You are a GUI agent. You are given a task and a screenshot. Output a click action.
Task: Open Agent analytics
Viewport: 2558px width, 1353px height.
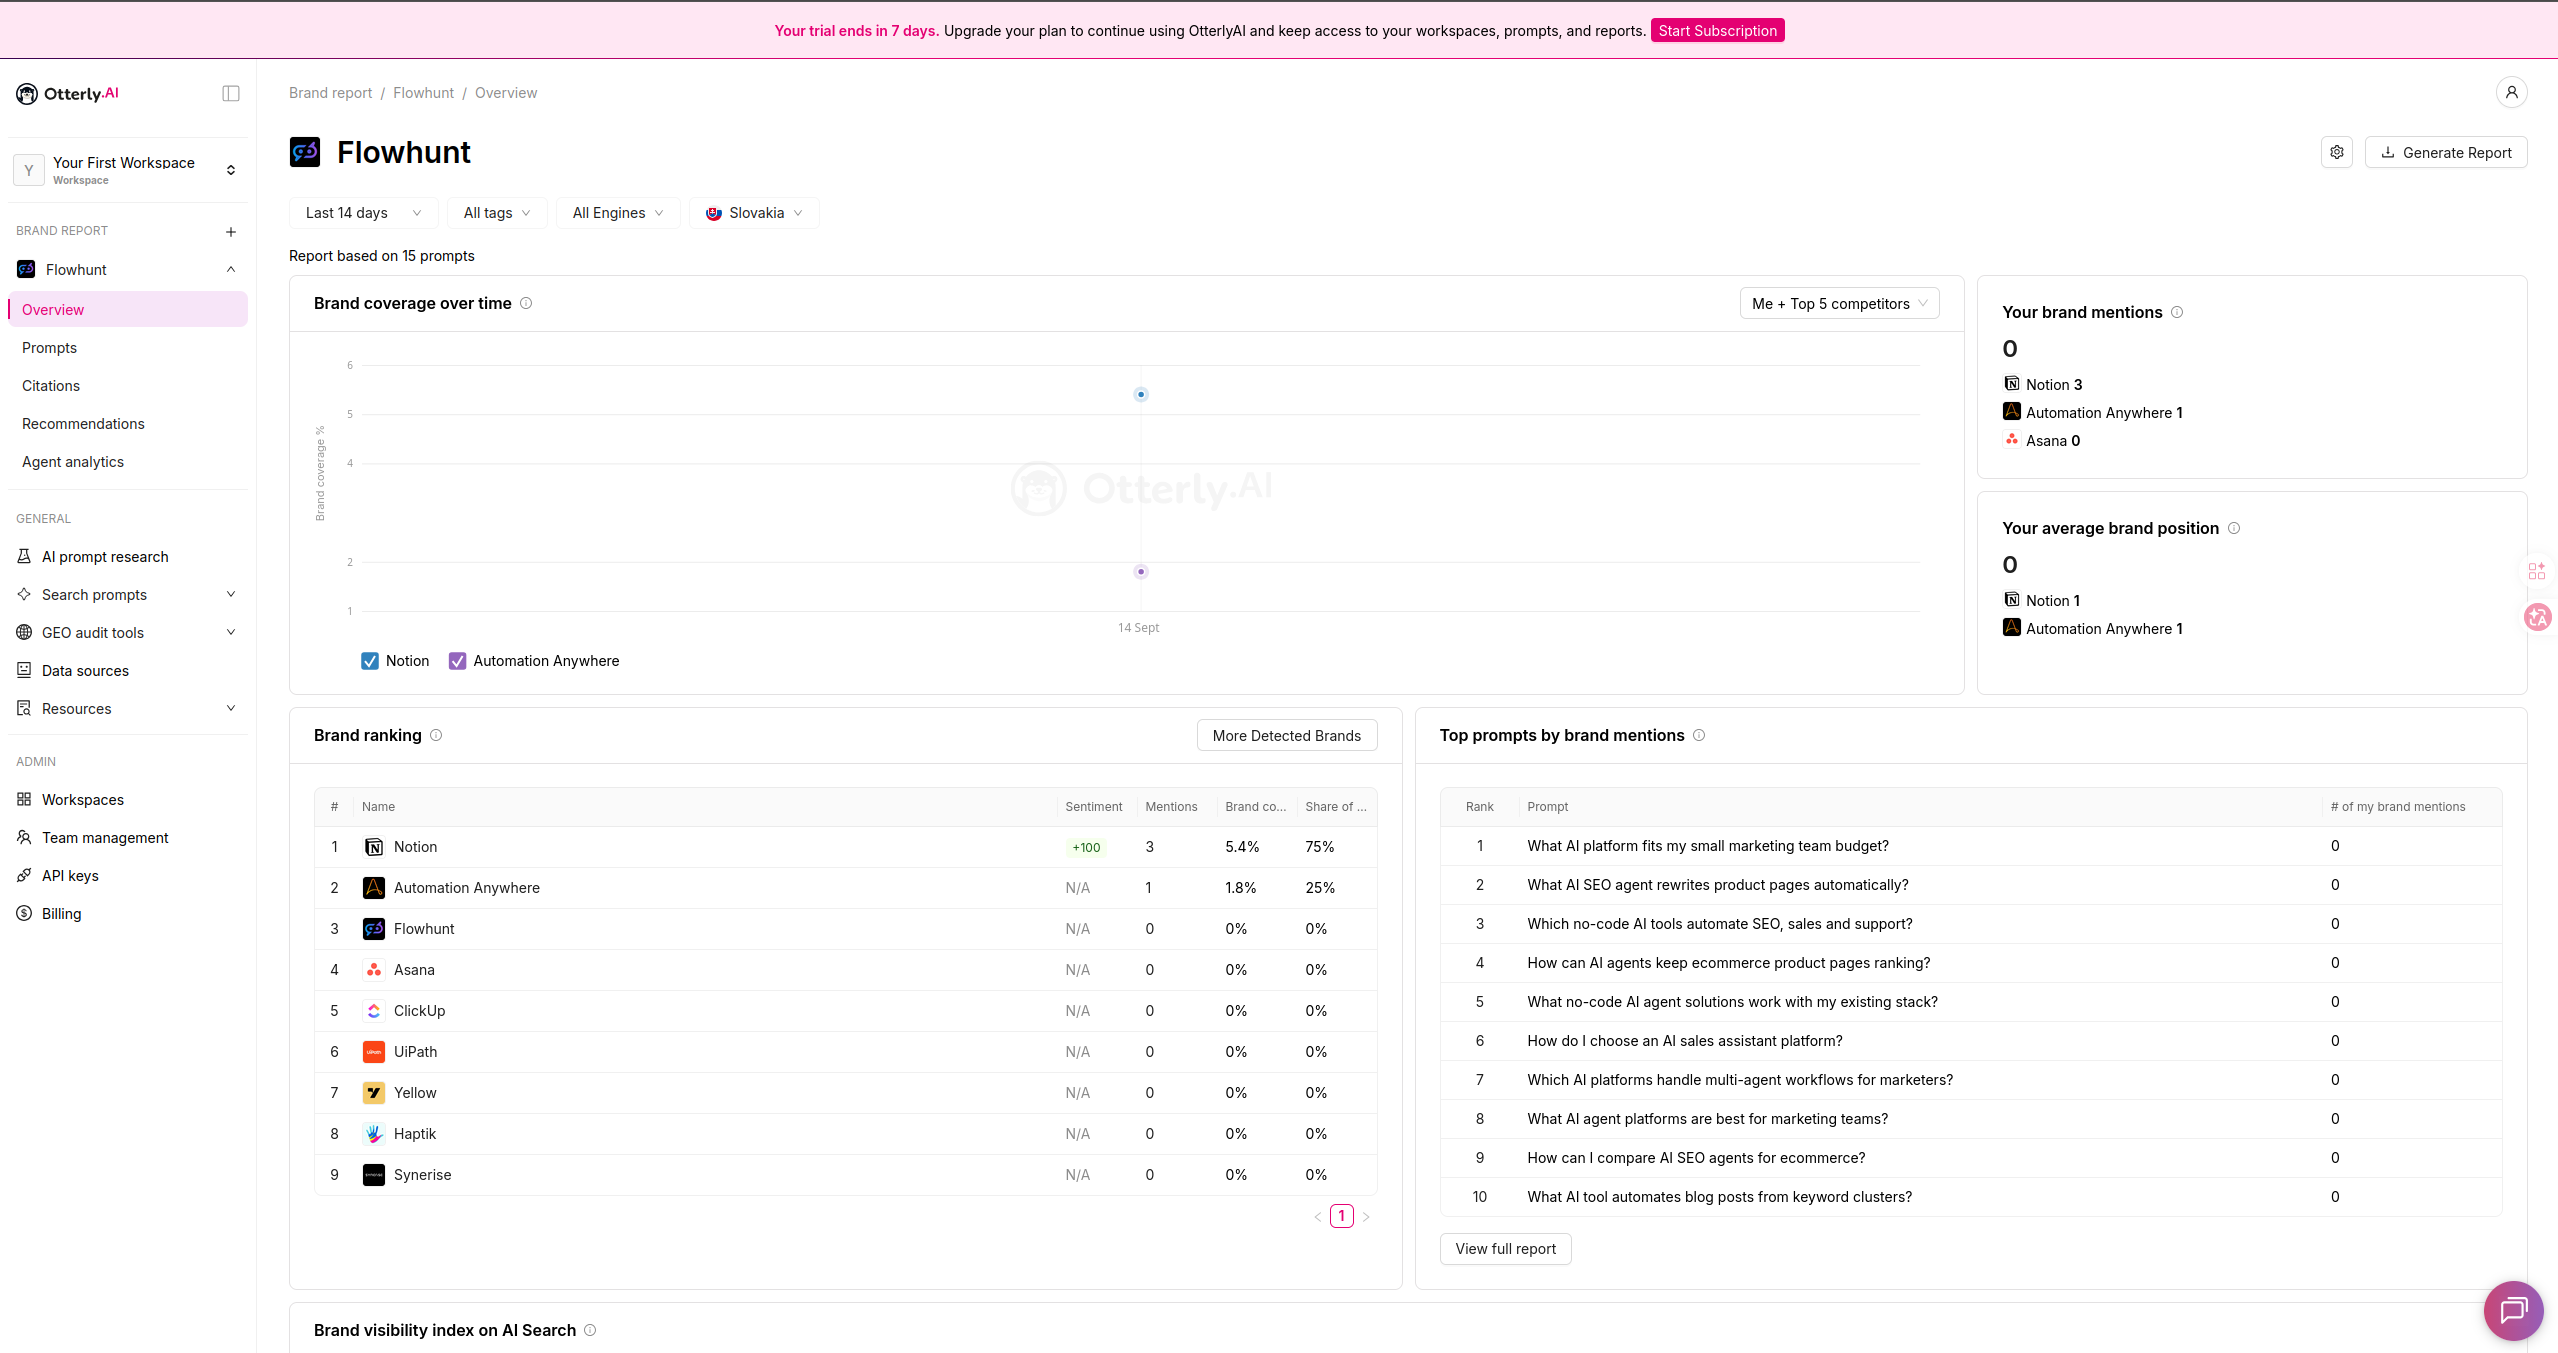128,462
